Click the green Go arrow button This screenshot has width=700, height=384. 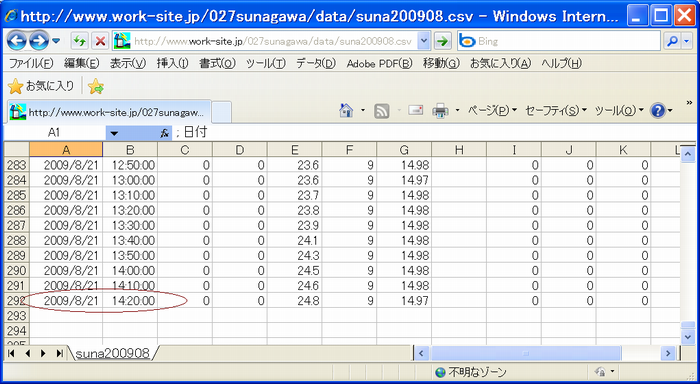coord(442,42)
